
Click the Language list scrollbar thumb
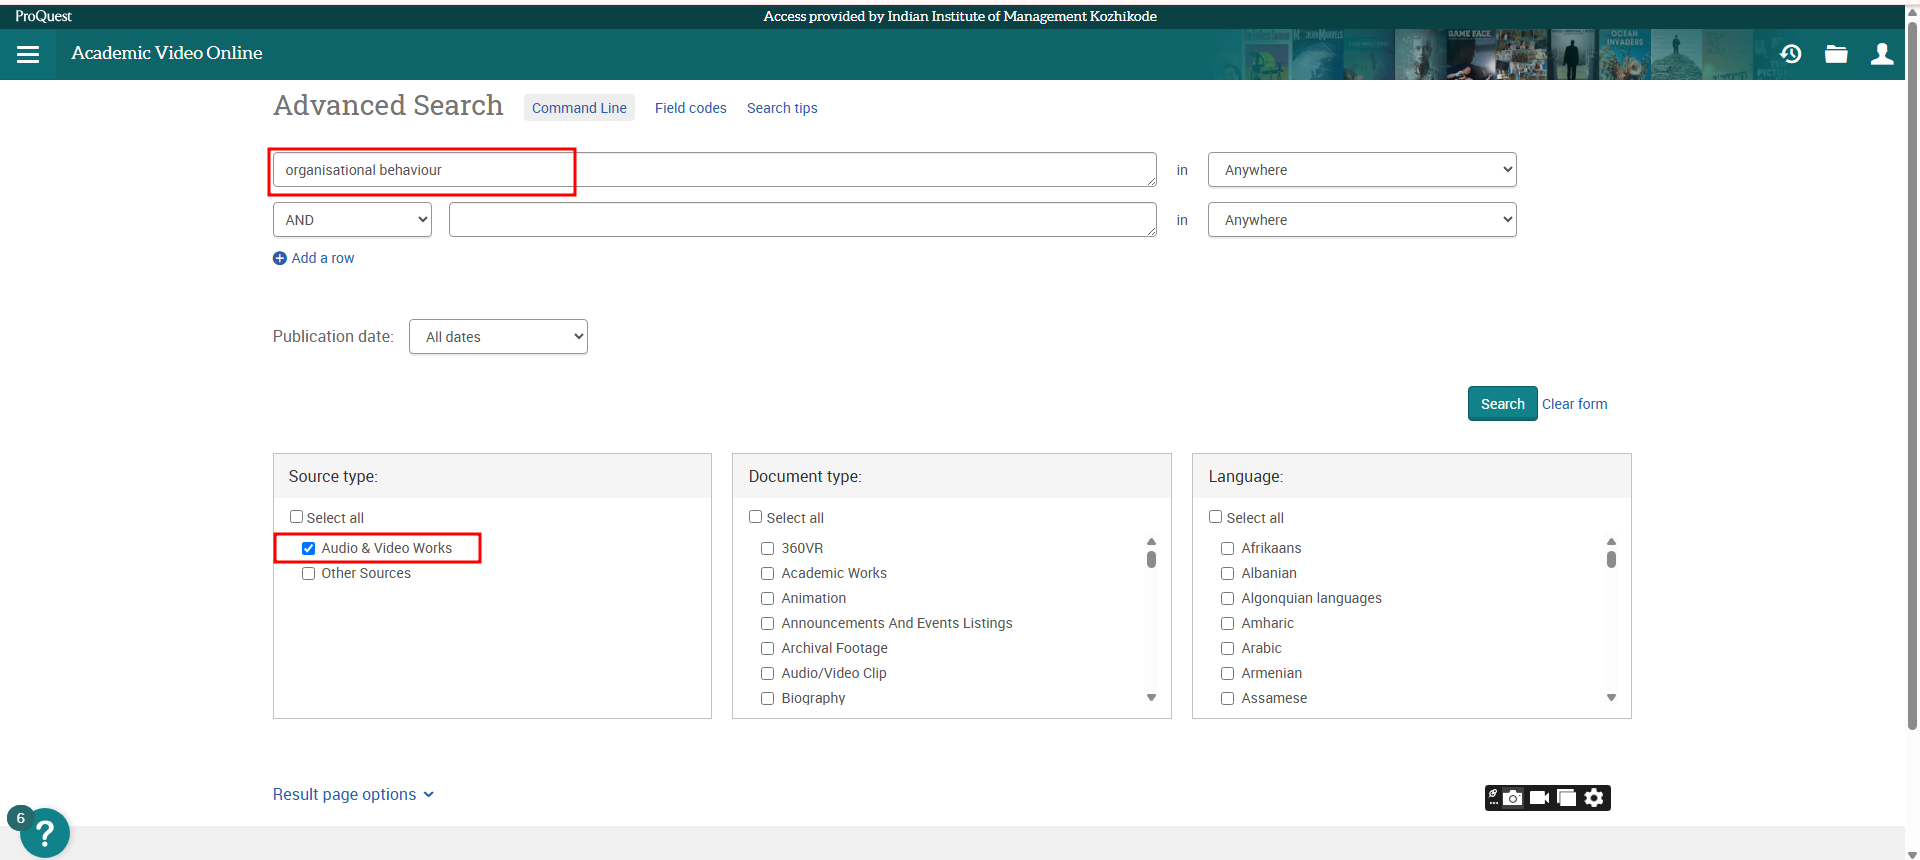pos(1611,558)
